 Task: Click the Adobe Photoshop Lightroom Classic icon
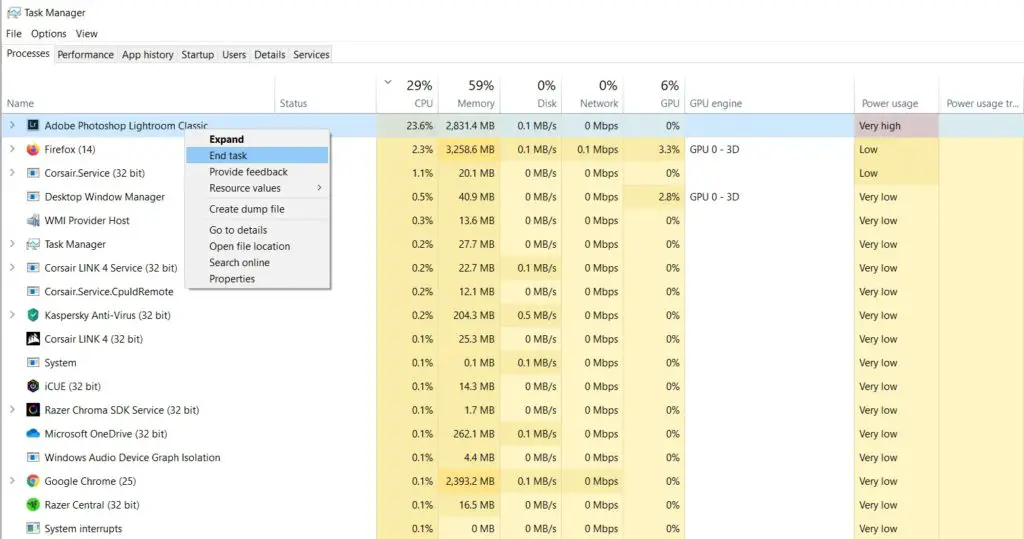(33, 125)
